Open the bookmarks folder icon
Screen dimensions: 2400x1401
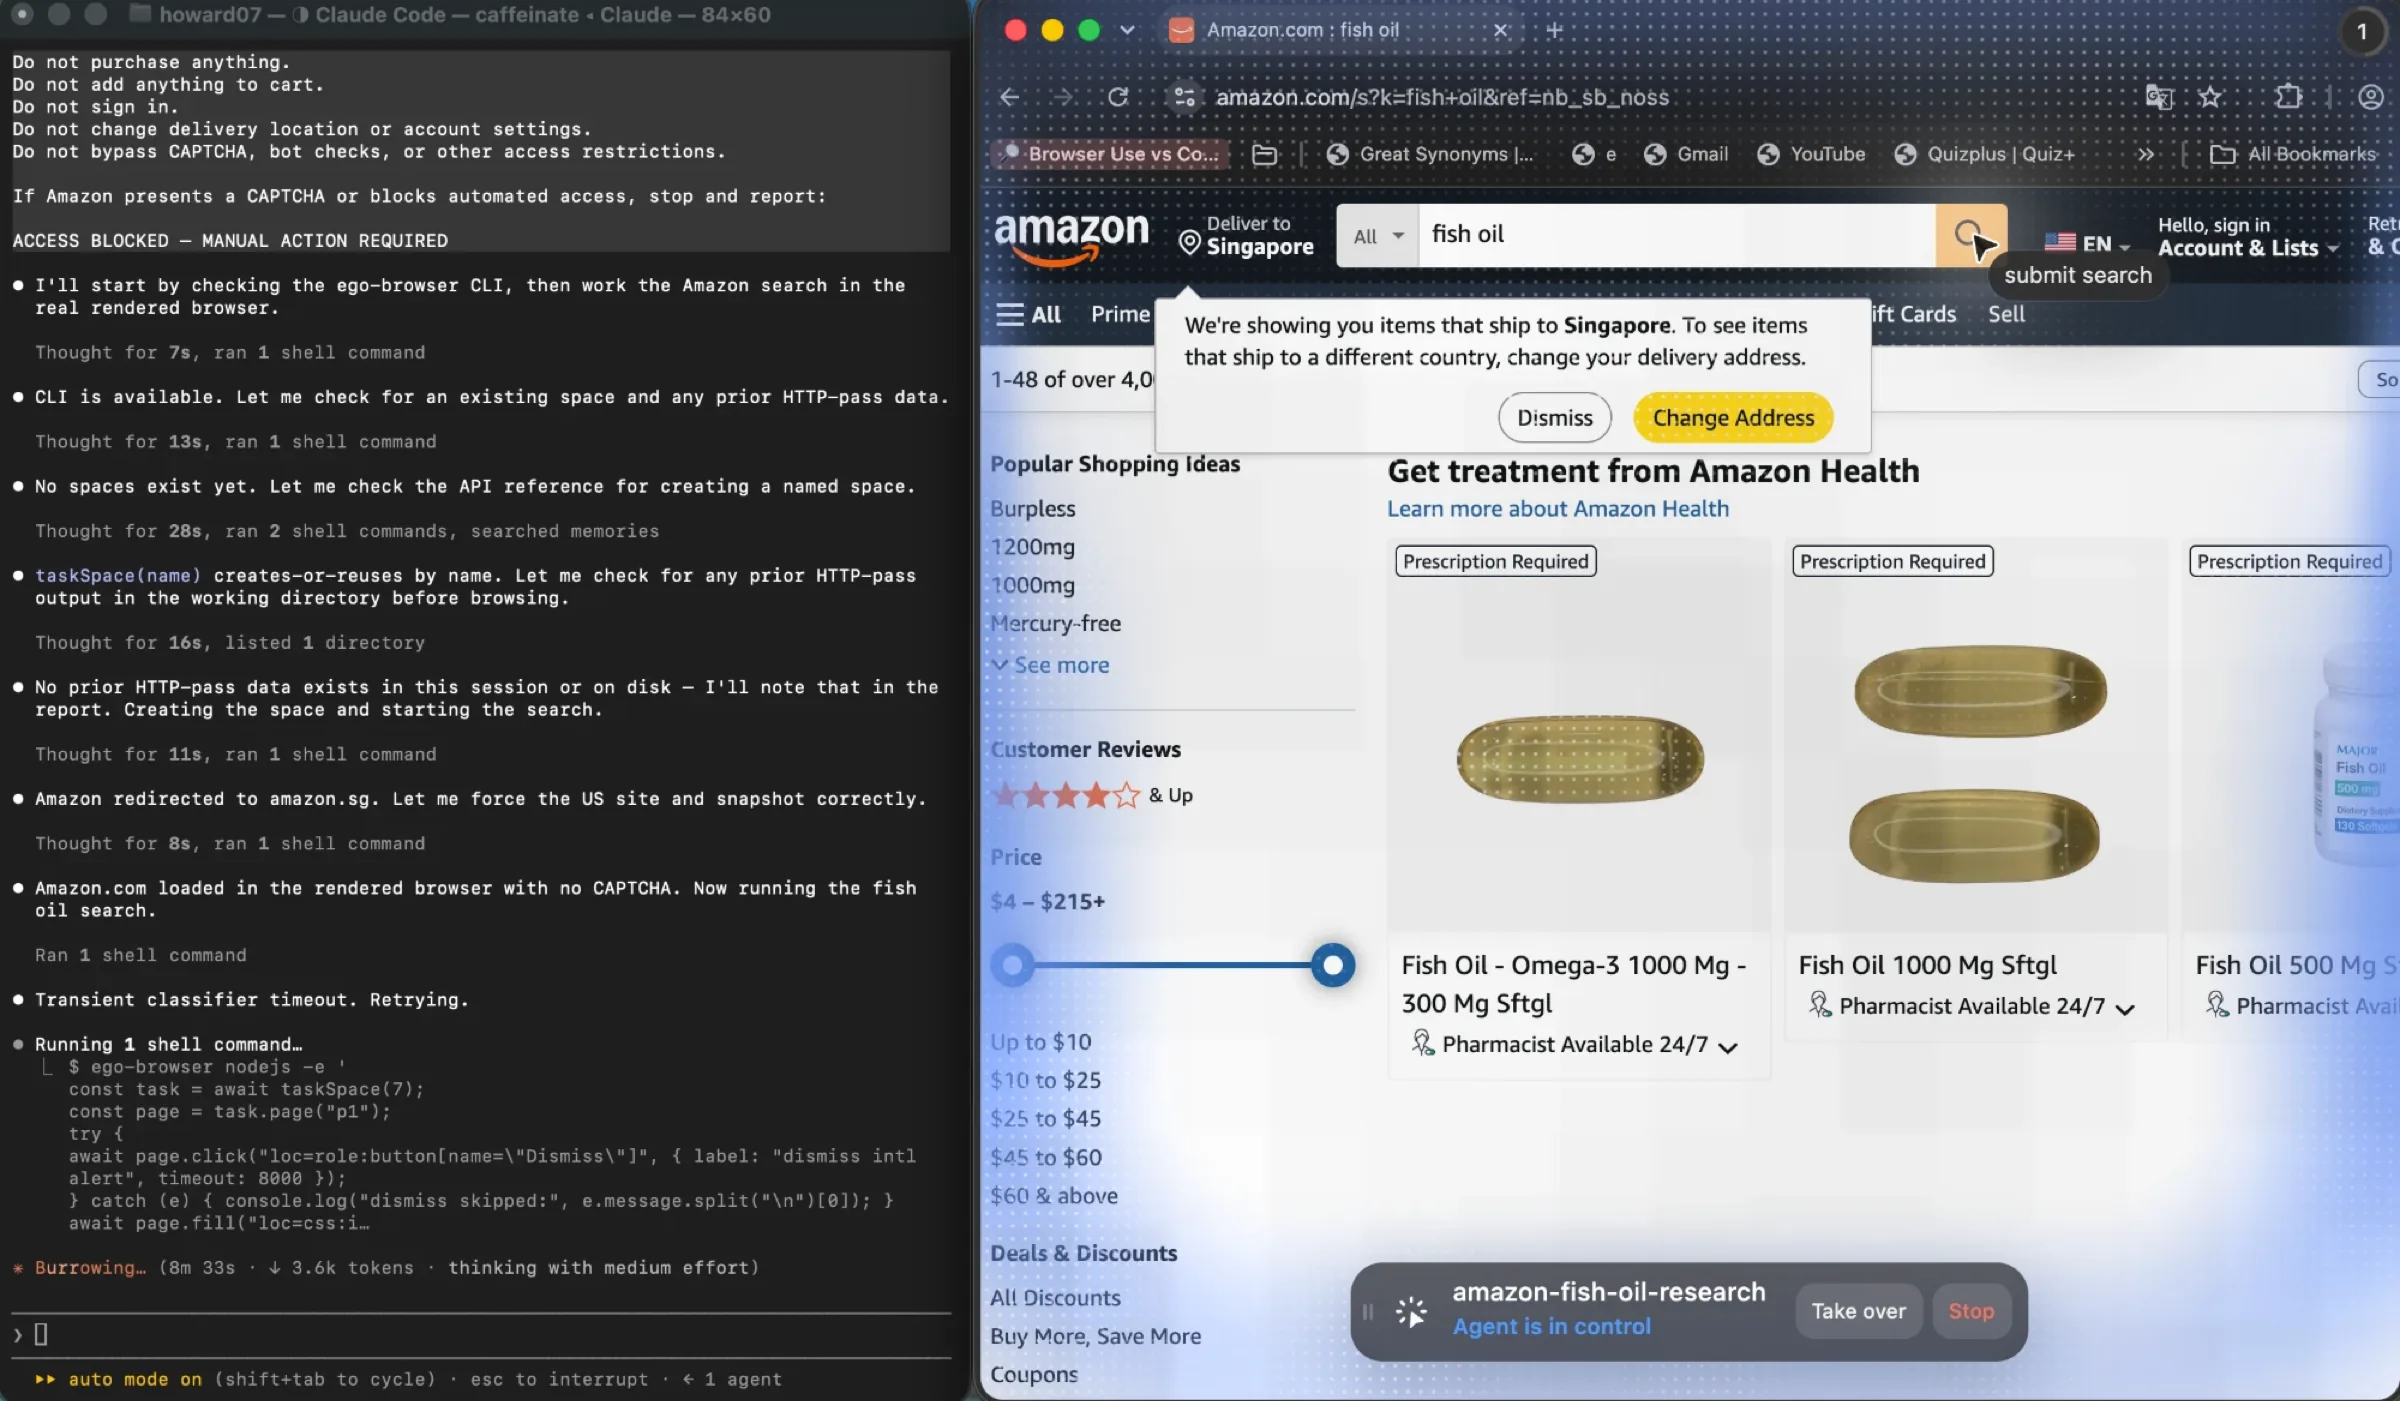[1264, 154]
